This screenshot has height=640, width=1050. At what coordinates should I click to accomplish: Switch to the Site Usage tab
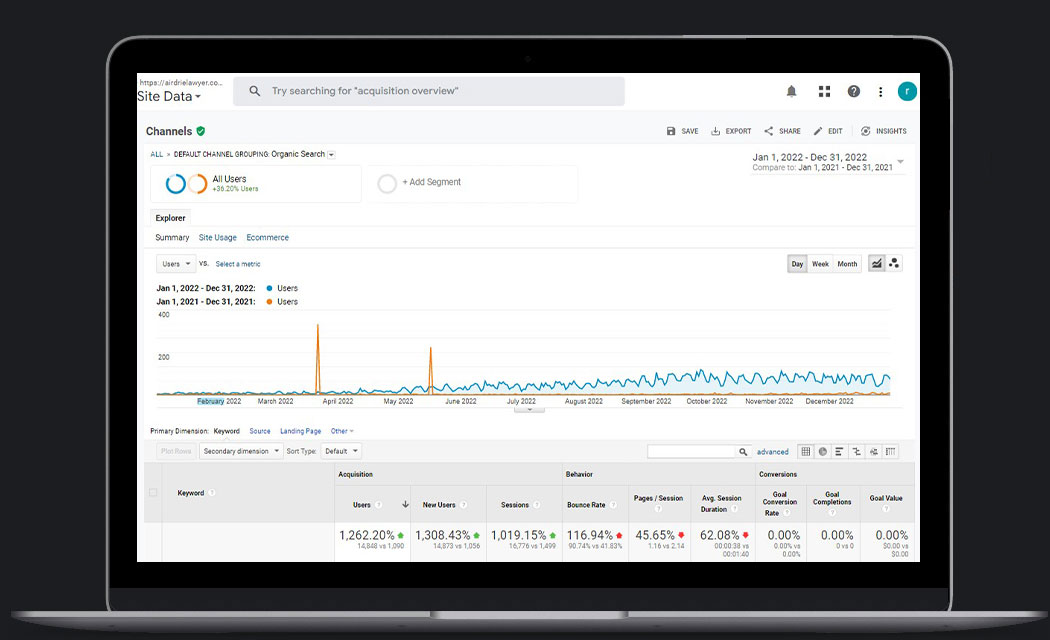pos(218,238)
